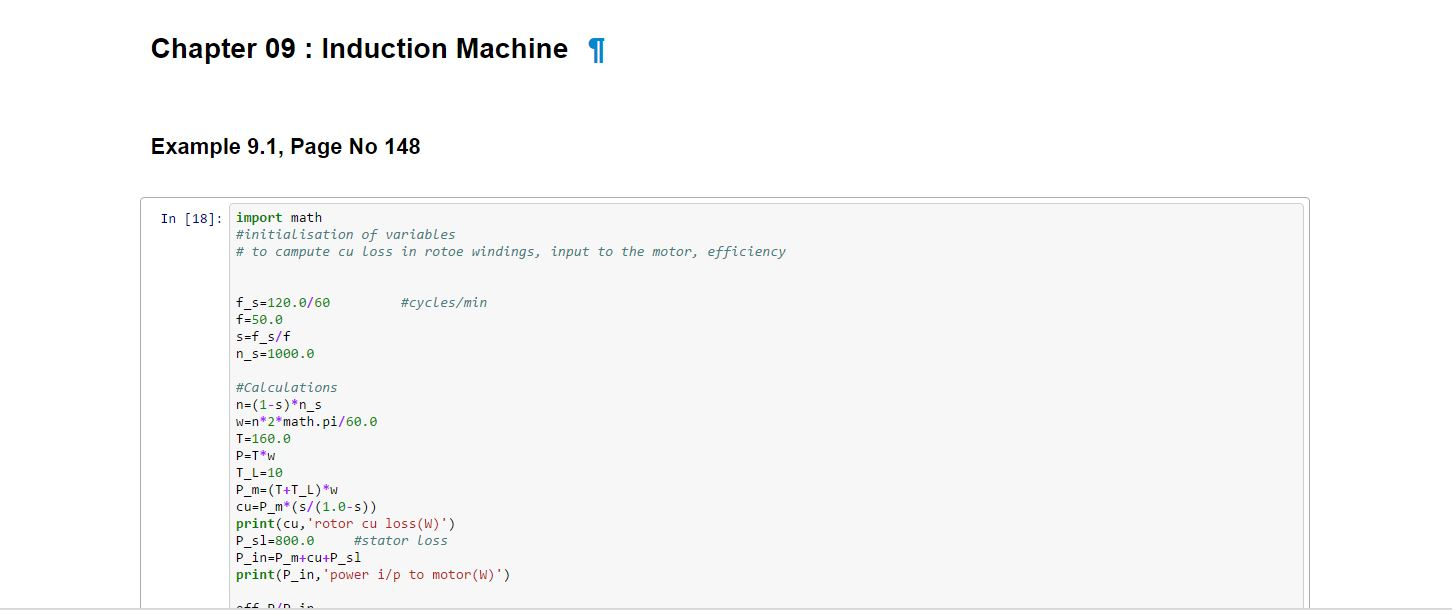This screenshot has height=610, width=1452.
Task: Click the cu=P_m*(s/(1.0-s)) line
Action: tap(306, 506)
